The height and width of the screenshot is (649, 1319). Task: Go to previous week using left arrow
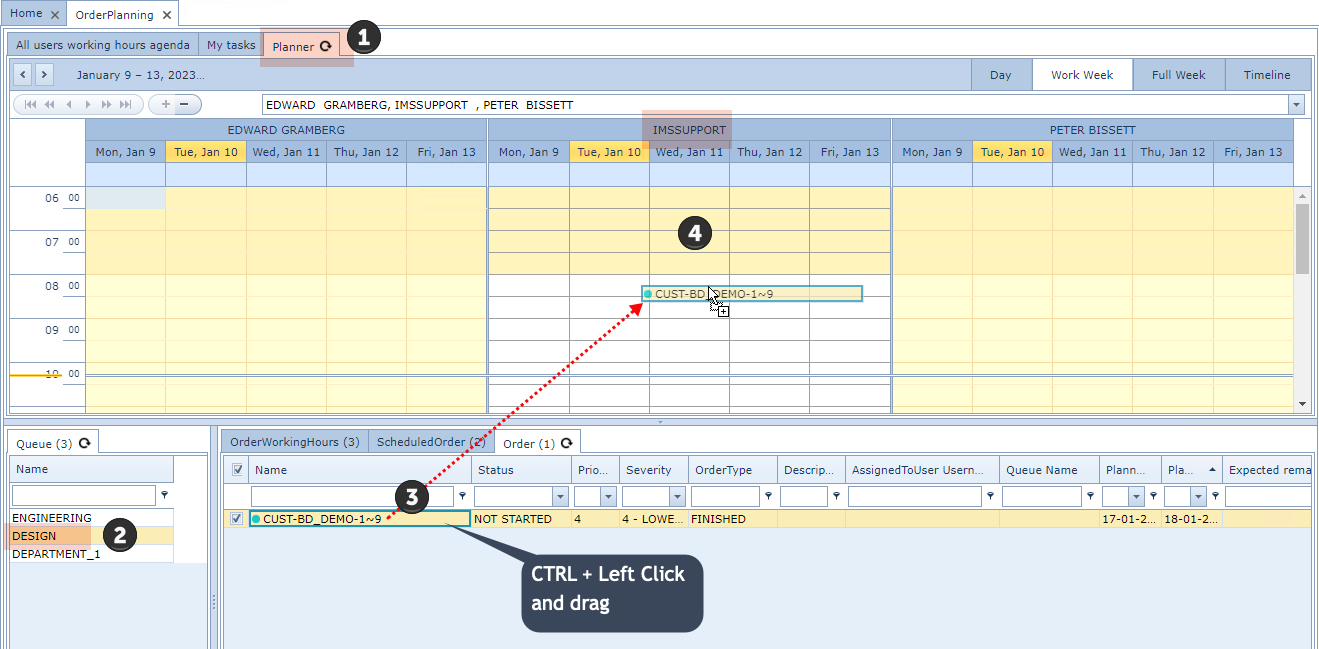(22, 74)
